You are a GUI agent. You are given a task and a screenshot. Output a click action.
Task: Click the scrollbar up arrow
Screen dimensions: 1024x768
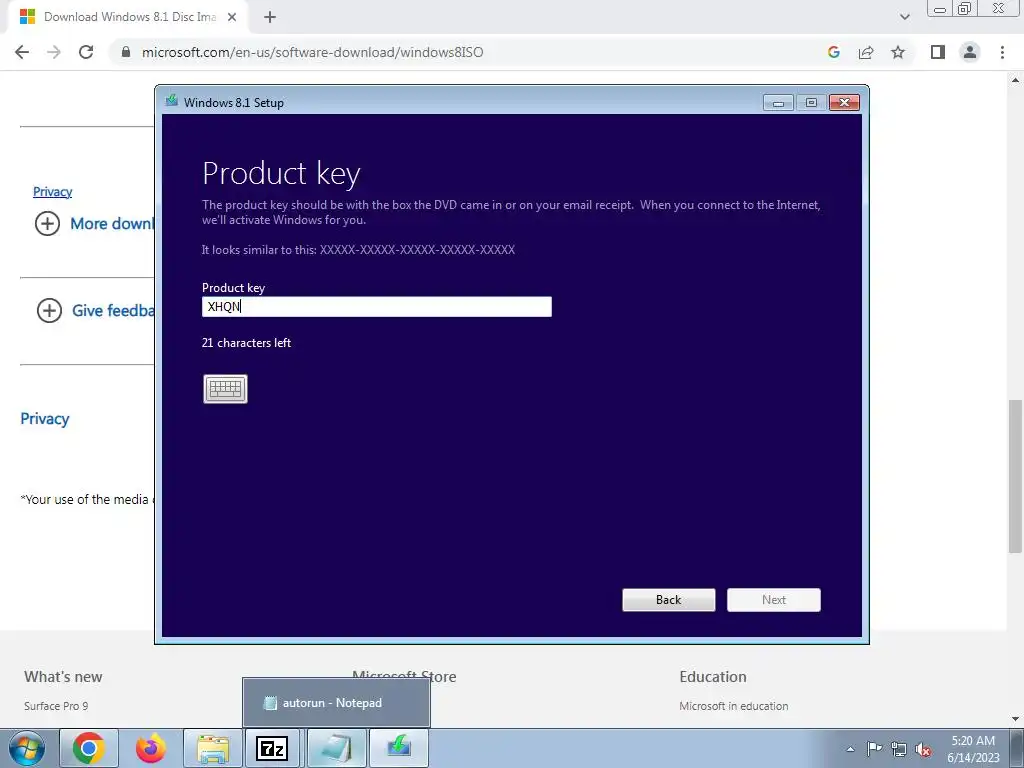[1015, 80]
